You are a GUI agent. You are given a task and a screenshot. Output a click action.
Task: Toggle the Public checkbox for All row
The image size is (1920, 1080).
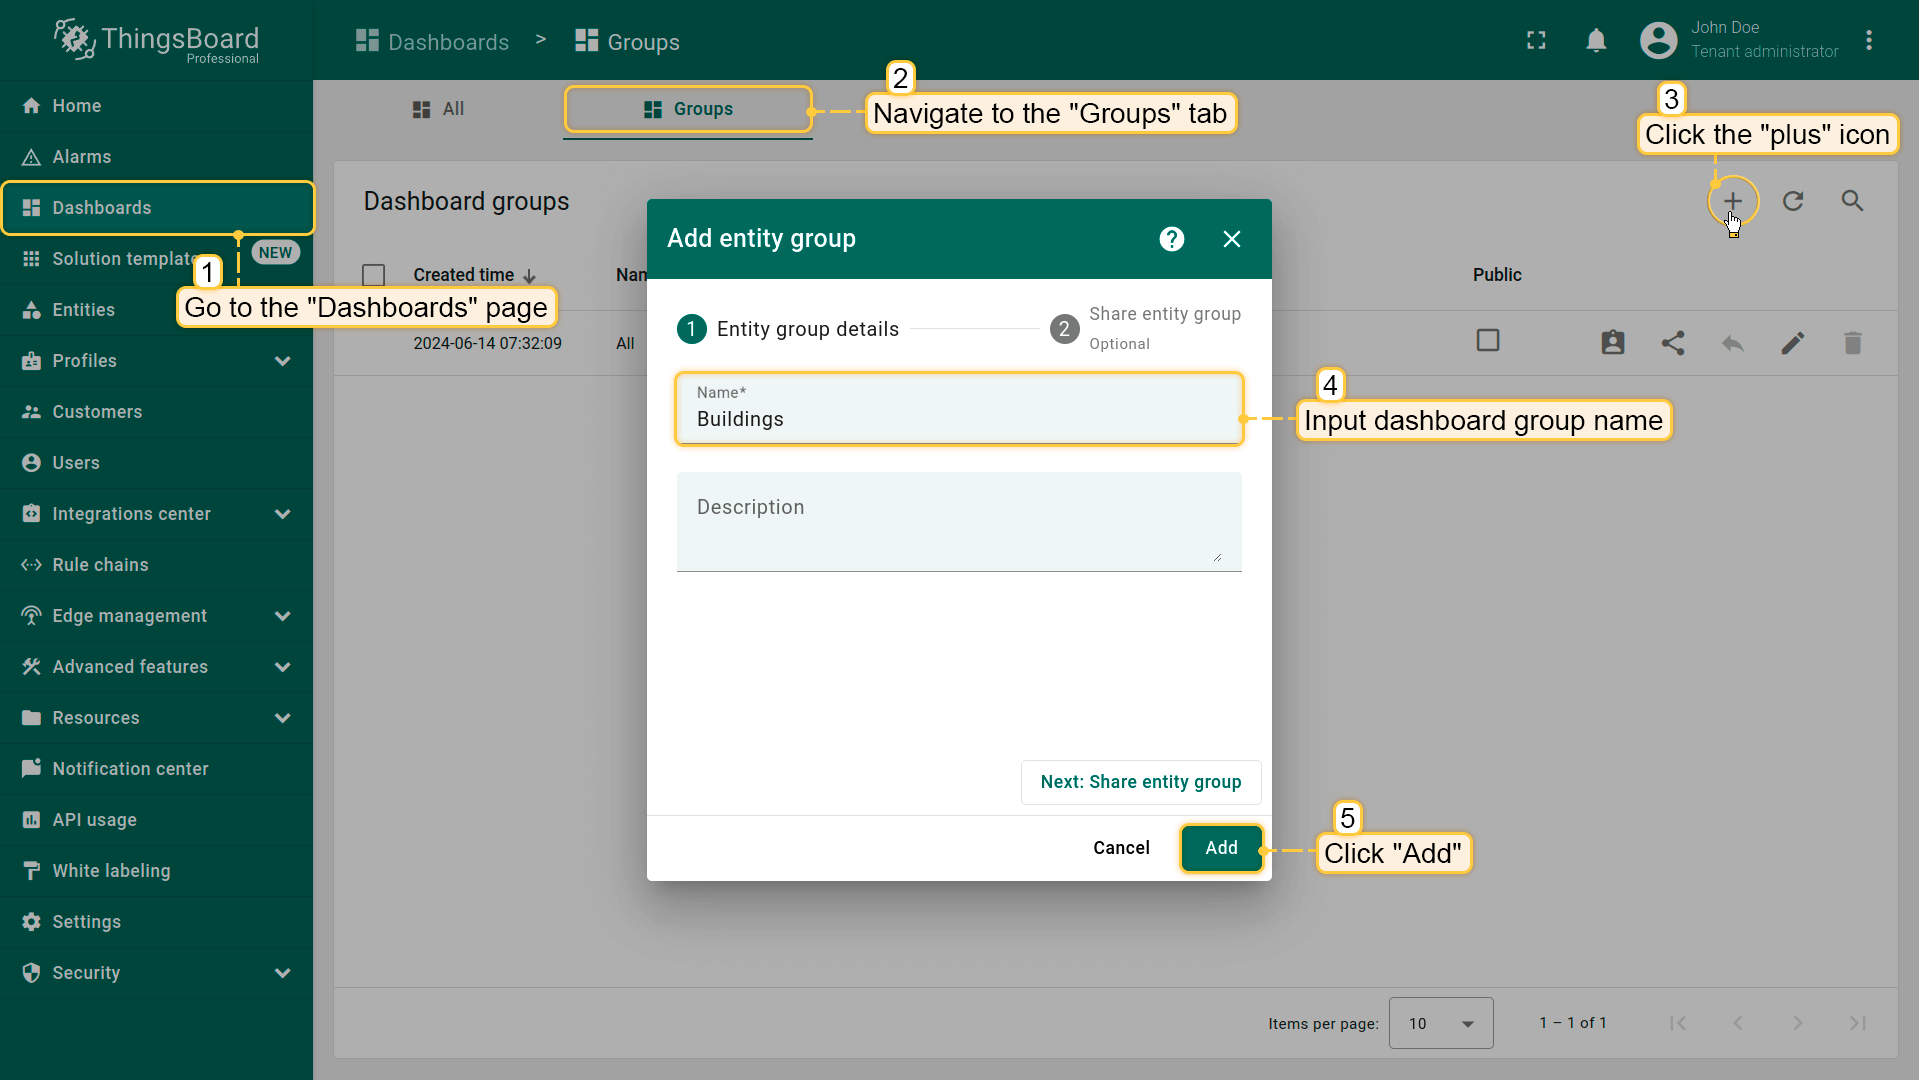click(1487, 341)
